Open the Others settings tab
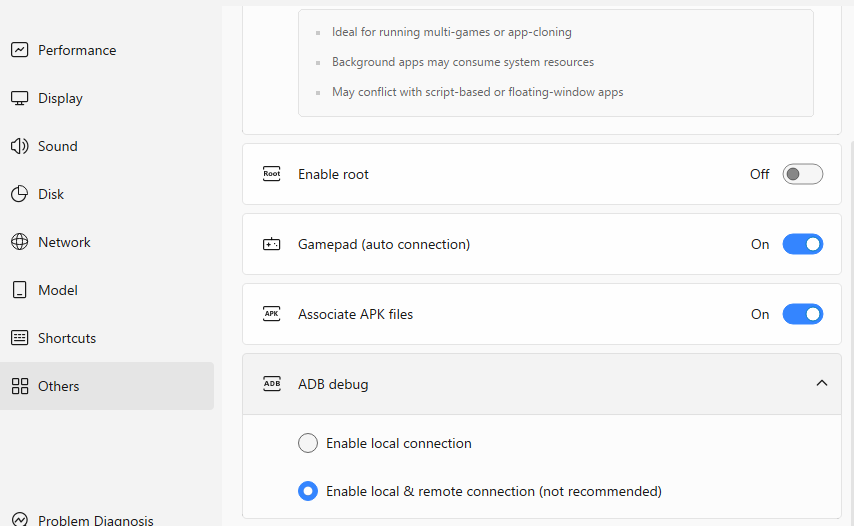The width and height of the screenshot is (854, 526). (x=58, y=386)
